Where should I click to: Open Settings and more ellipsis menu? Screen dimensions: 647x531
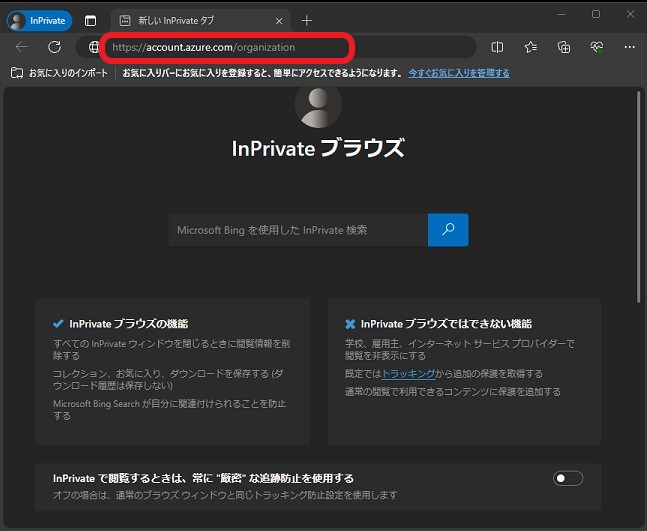[x=630, y=47]
